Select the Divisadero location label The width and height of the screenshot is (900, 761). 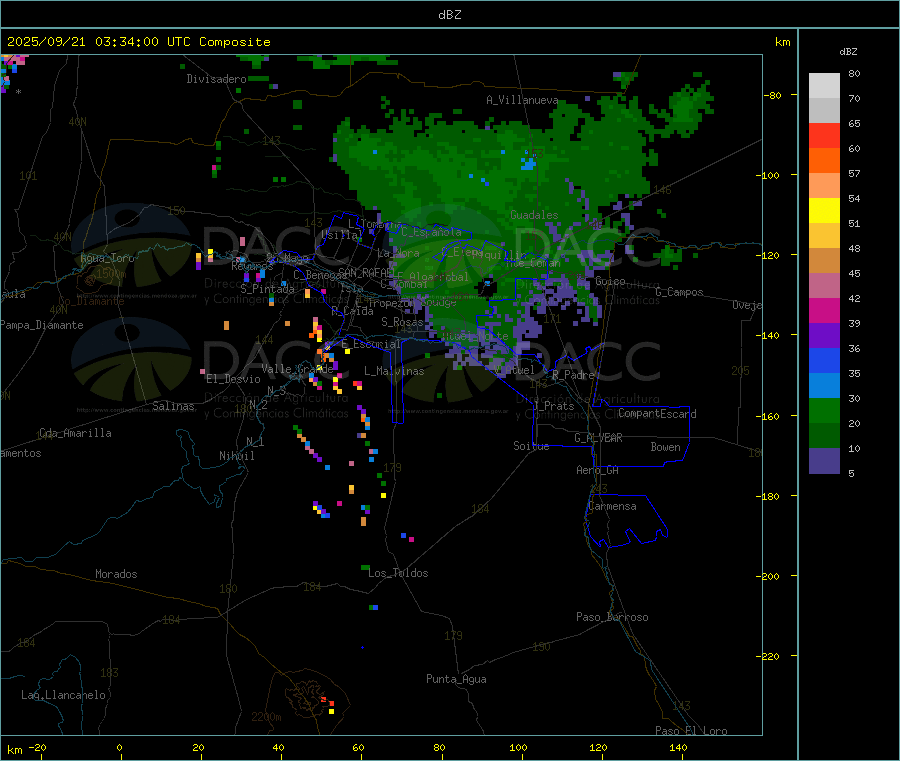pos(216,79)
